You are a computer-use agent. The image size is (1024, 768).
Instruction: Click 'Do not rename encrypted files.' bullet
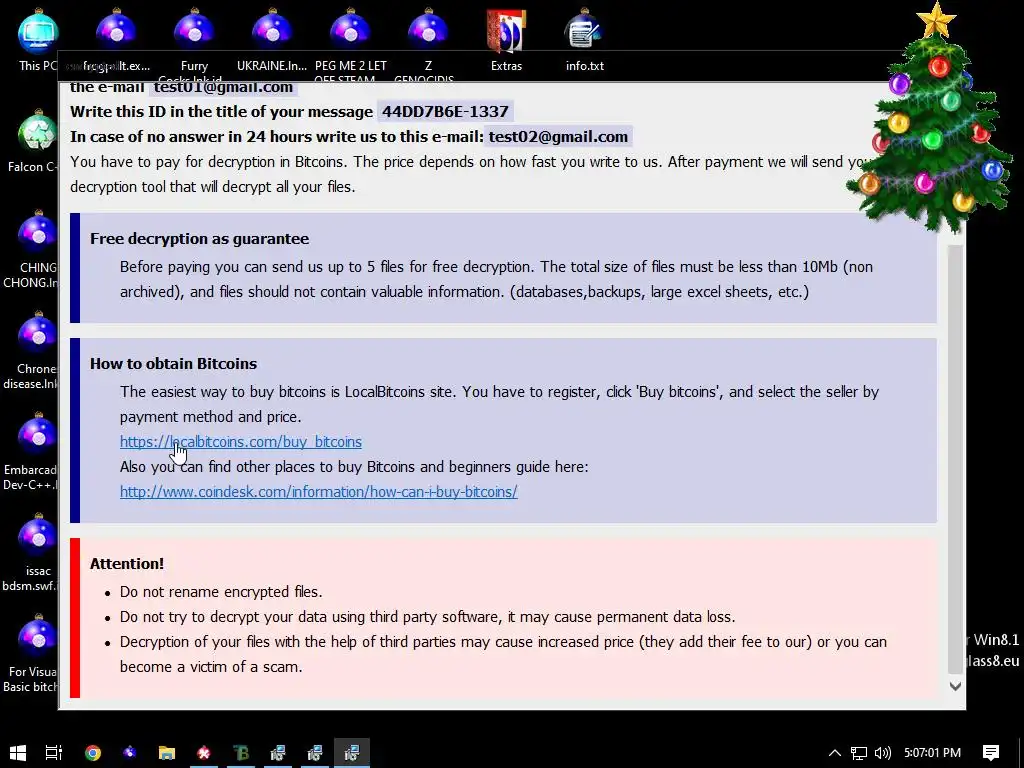tap(221, 592)
